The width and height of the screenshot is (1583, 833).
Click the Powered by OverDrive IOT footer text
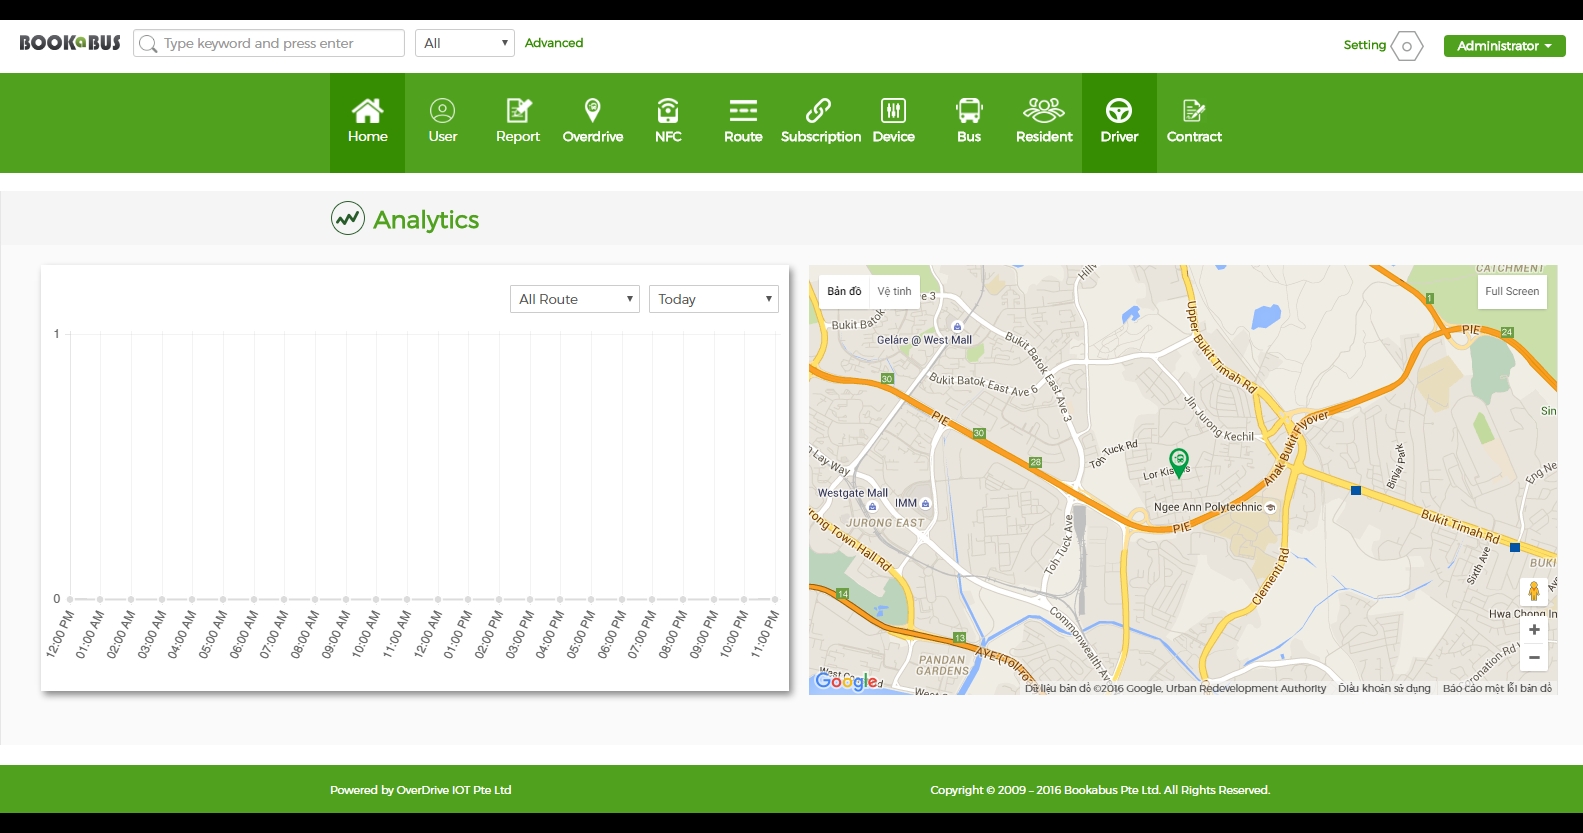pos(421,790)
